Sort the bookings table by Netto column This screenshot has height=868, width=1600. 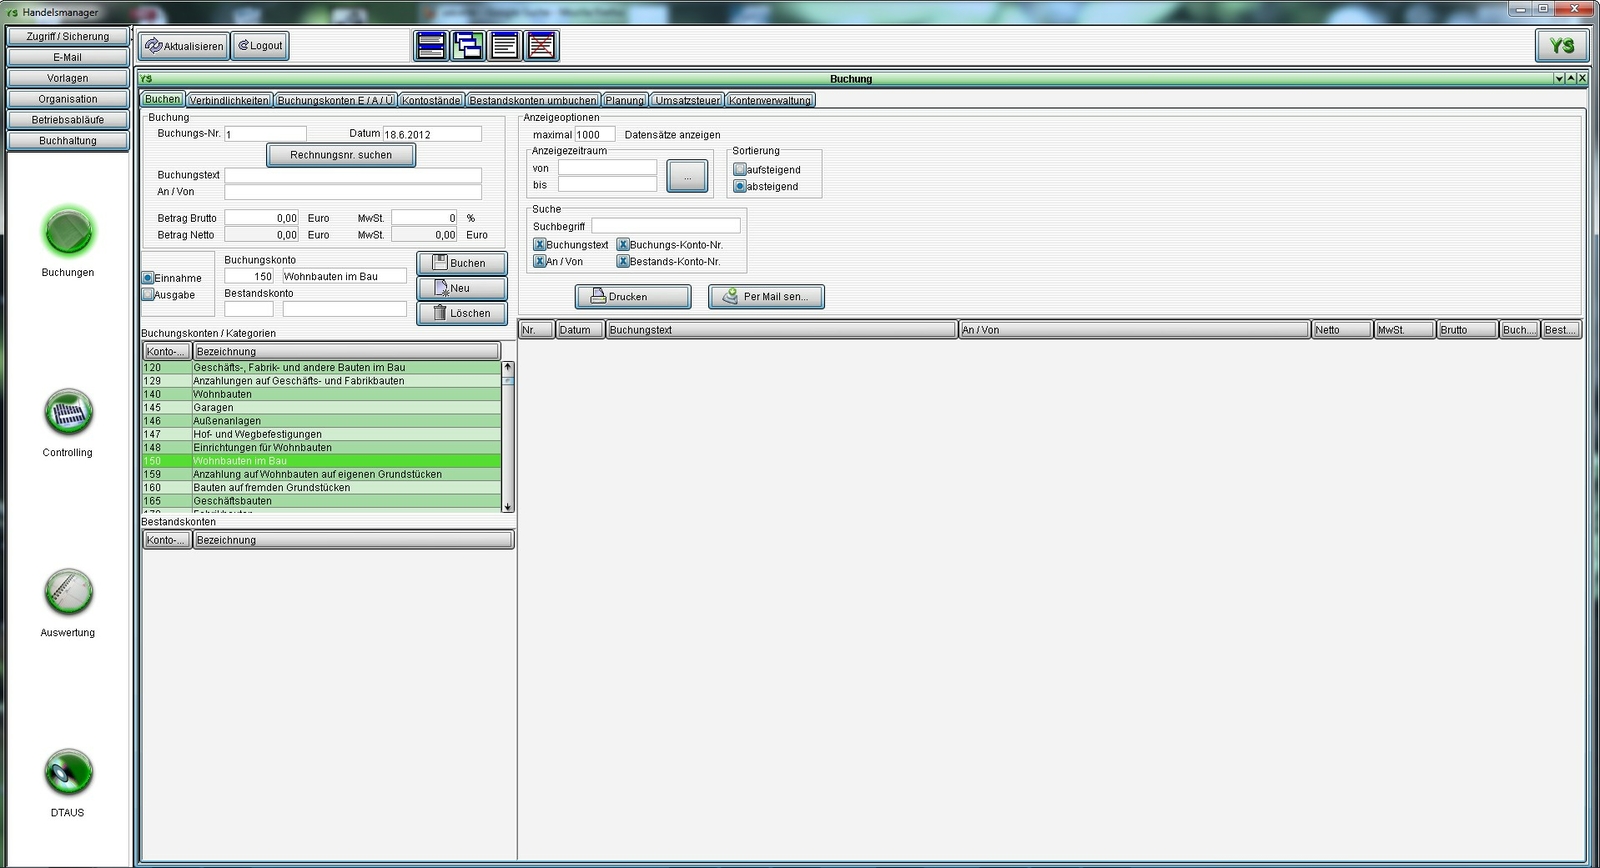1341,330
